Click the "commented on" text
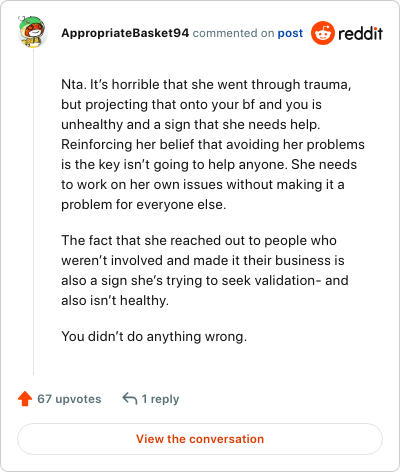The height and width of the screenshot is (472, 400). click(233, 33)
